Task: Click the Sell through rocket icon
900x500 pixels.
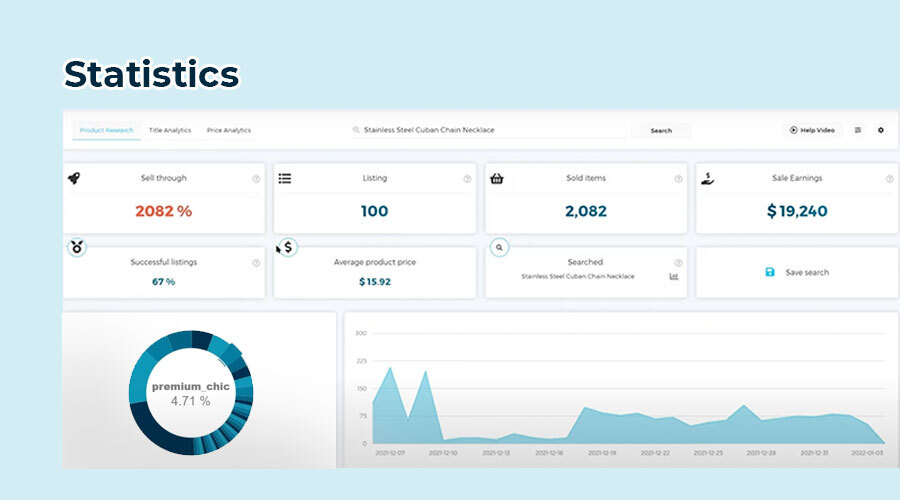Action: coord(74,178)
